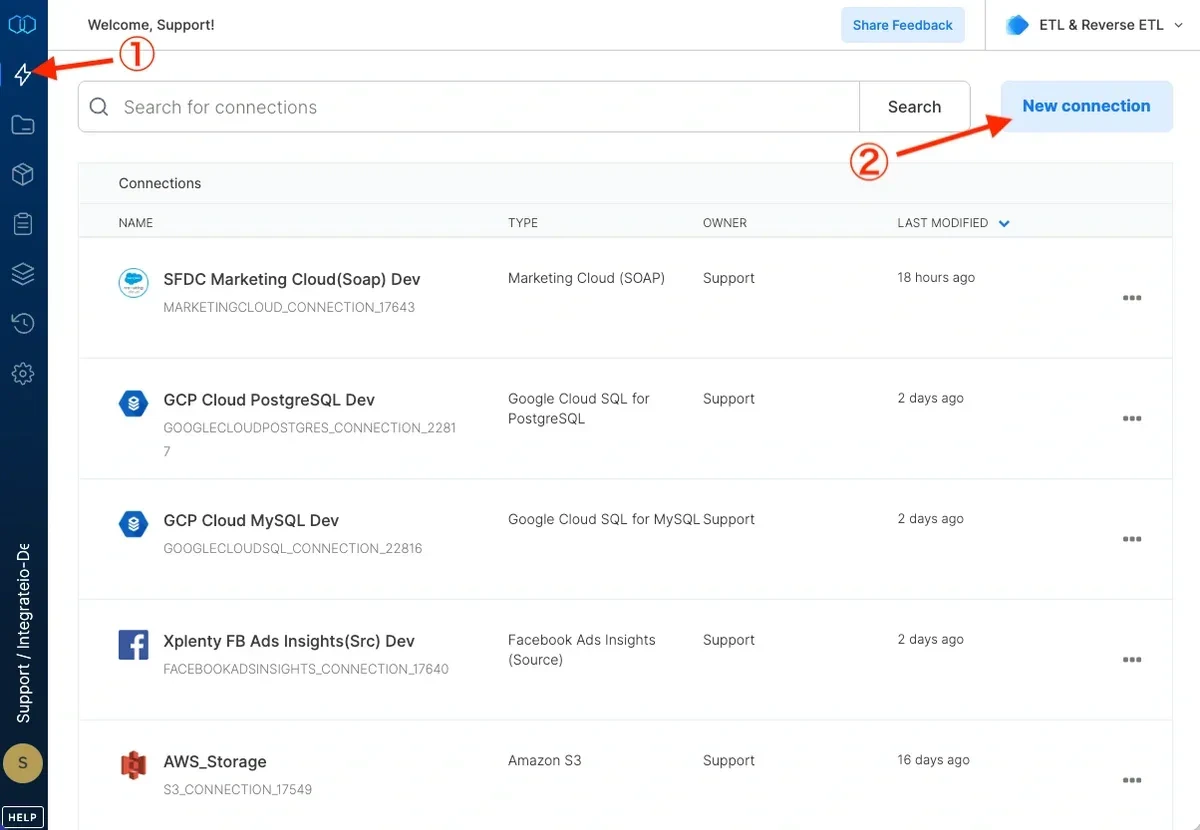This screenshot has height=830, width=1200.
Task: Open the HELP badge in the sidebar
Action: click(23, 817)
